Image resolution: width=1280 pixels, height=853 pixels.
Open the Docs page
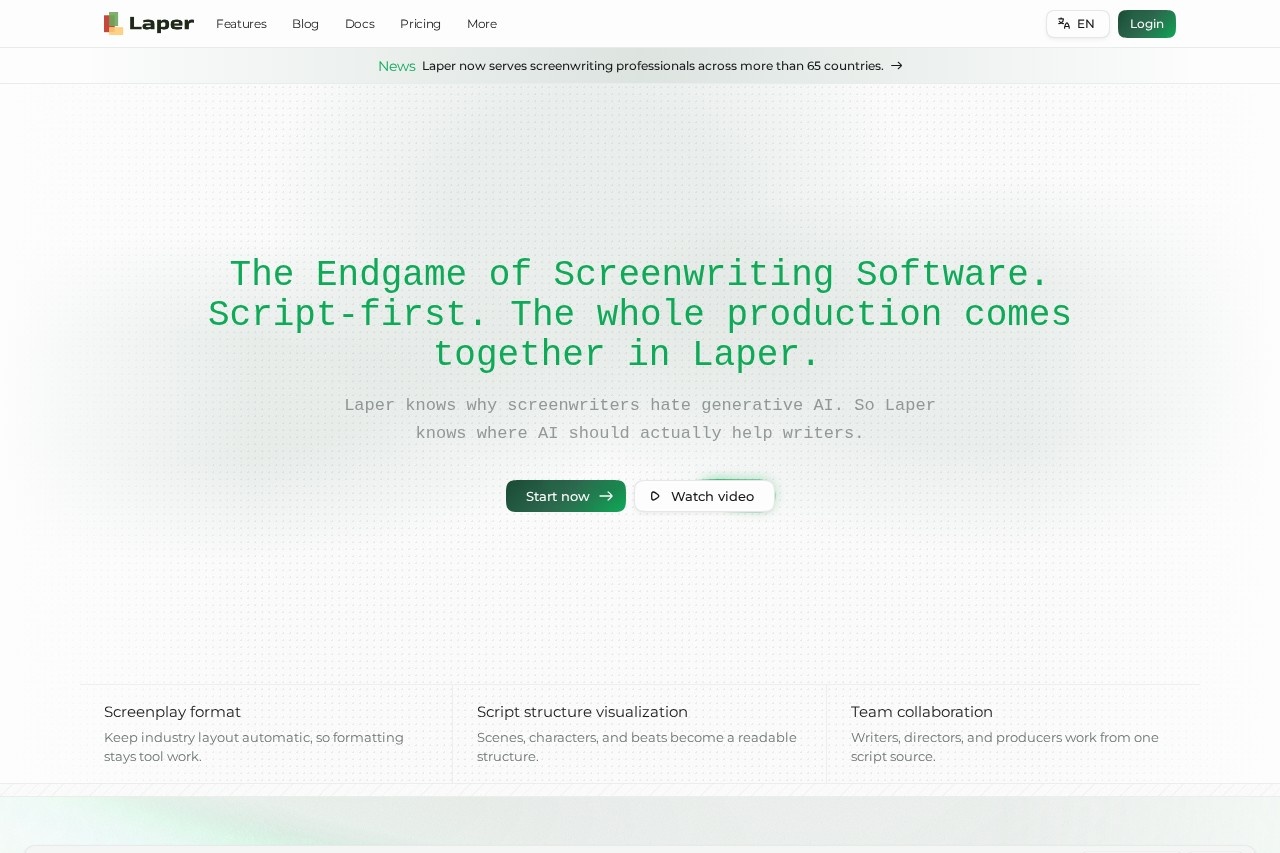click(360, 24)
